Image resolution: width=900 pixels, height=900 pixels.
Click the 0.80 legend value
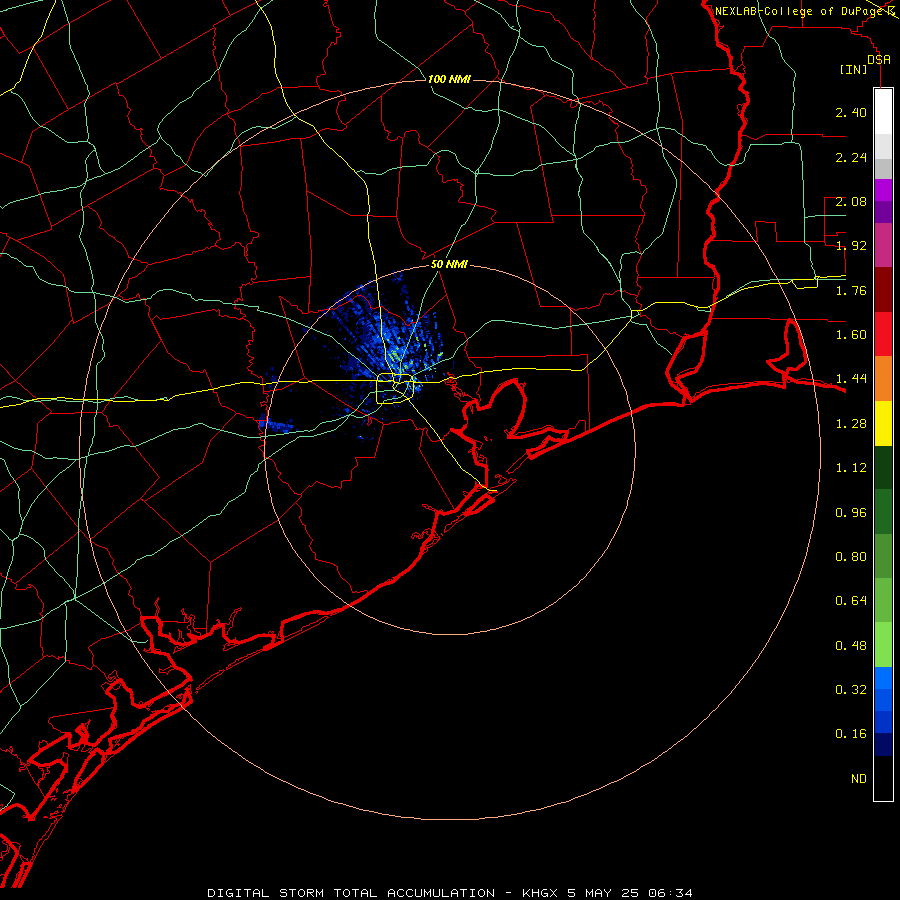tap(851, 557)
